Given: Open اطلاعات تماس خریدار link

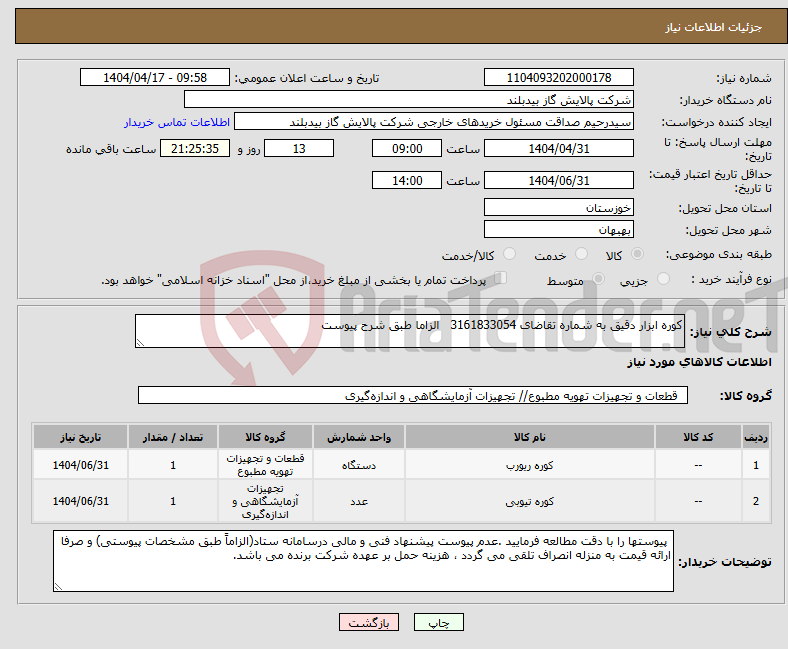Looking at the screenshot, I should click(177, 122).
